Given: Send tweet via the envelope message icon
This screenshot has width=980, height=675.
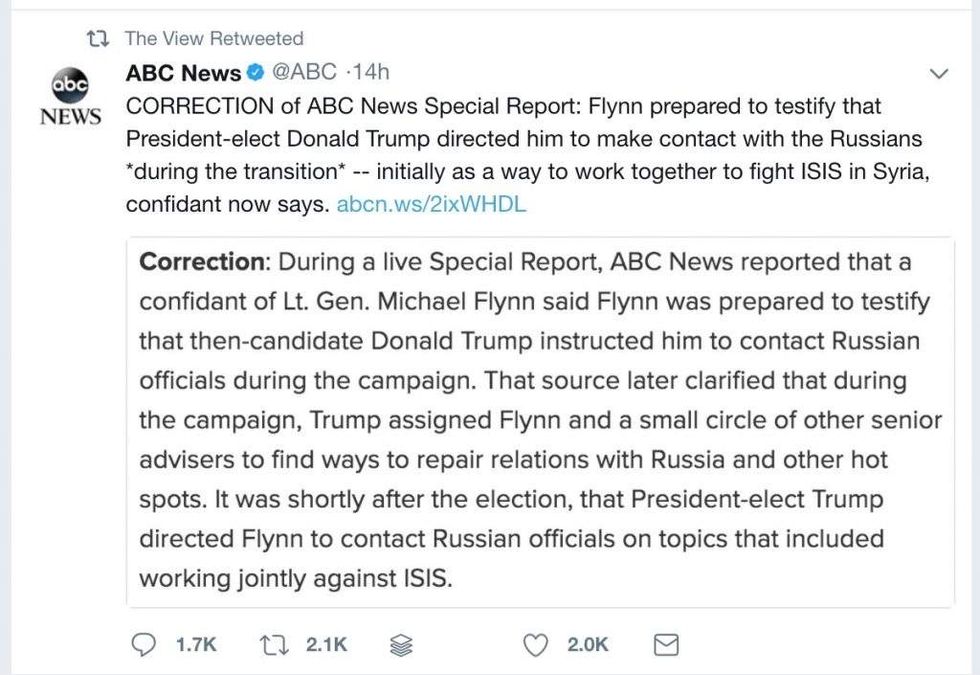Looking at the screenshot, I should (x=665, y=645).
